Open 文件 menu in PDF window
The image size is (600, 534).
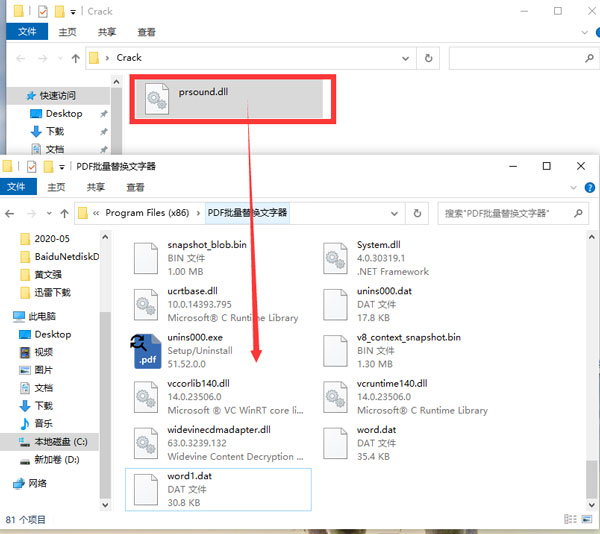16,187
